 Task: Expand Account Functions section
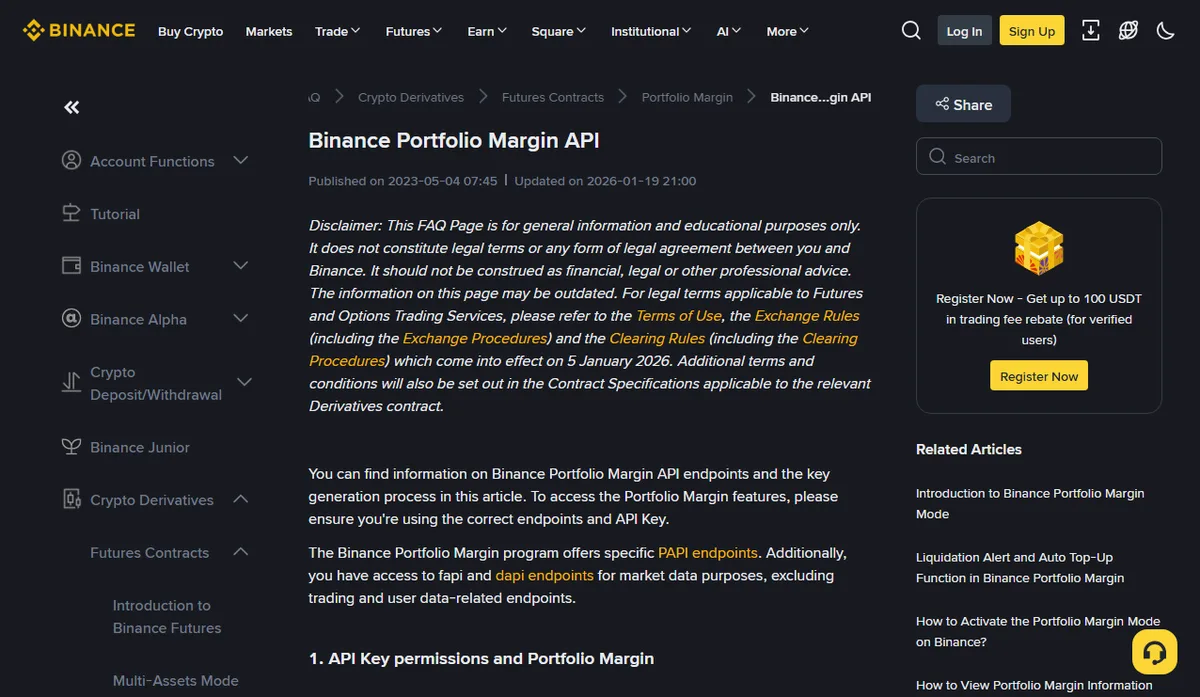(240, 160)
